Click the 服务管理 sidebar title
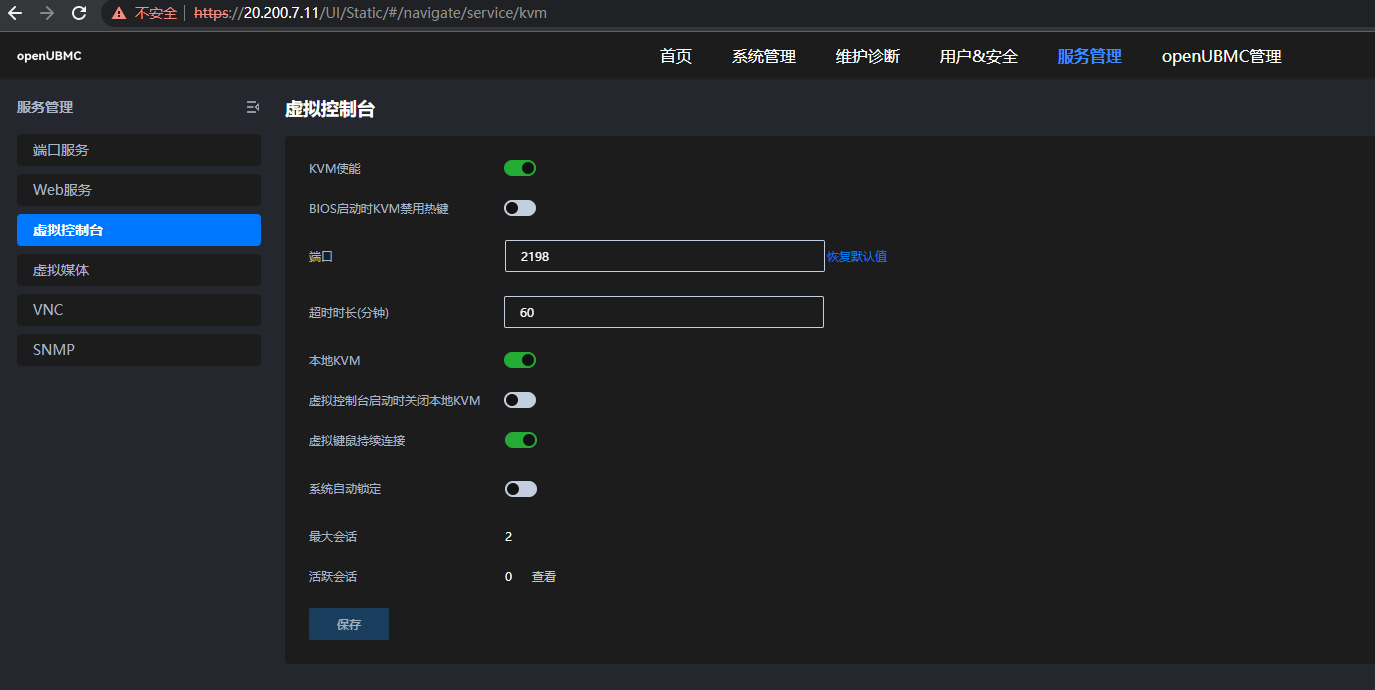The width and height of the screenshot is (1375, 690). (45, 107)
